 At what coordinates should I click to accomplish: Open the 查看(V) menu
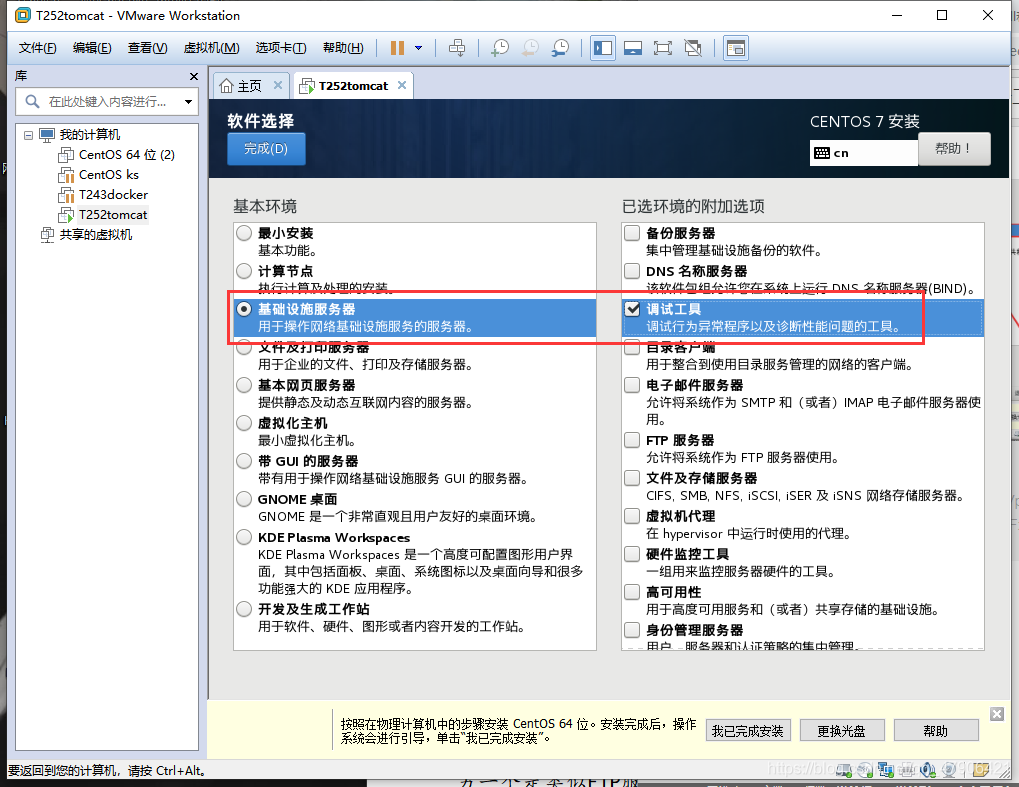pos(148,48)
